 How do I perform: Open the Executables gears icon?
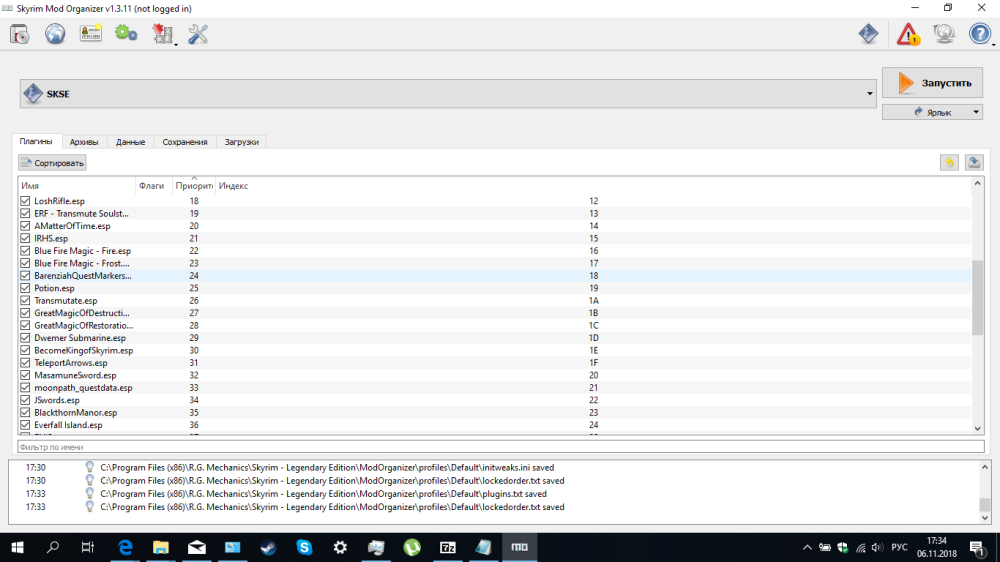tap(126, 34)
